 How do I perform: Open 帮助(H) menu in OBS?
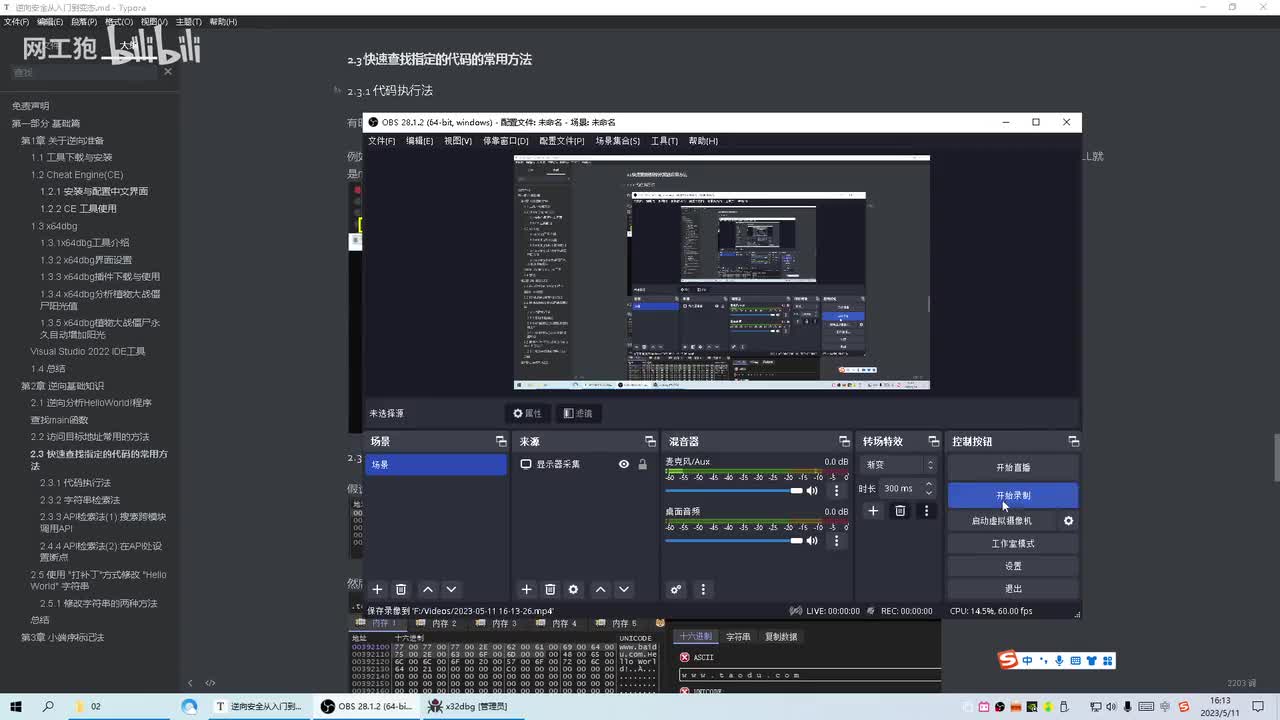[x=703, y=141]
